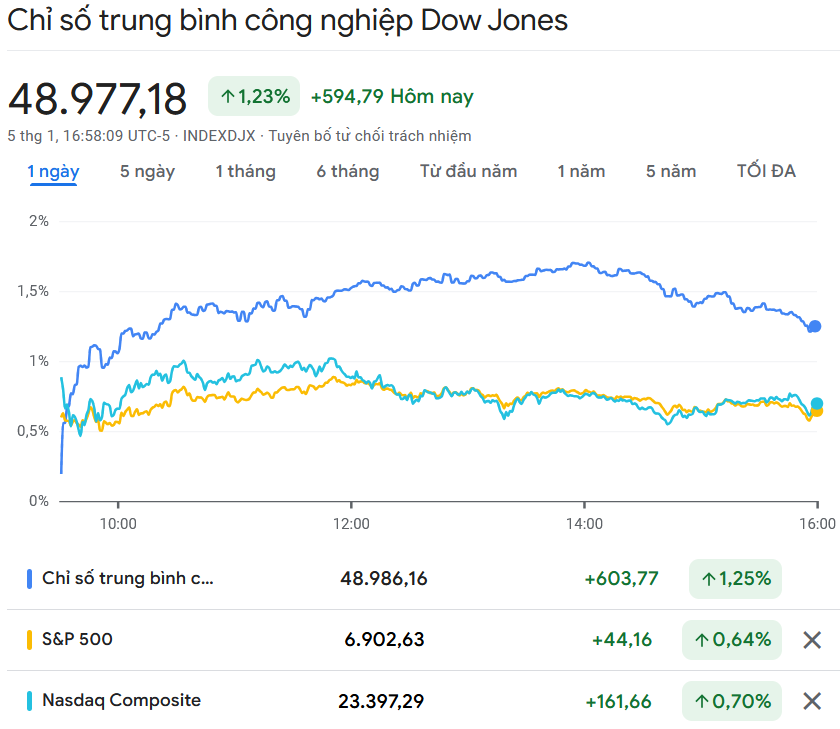Image resolution: width=840 pixels, height=729 pixels.
Task: Click the blue Dow Jones endpoint dot
Action: [814, 326]
